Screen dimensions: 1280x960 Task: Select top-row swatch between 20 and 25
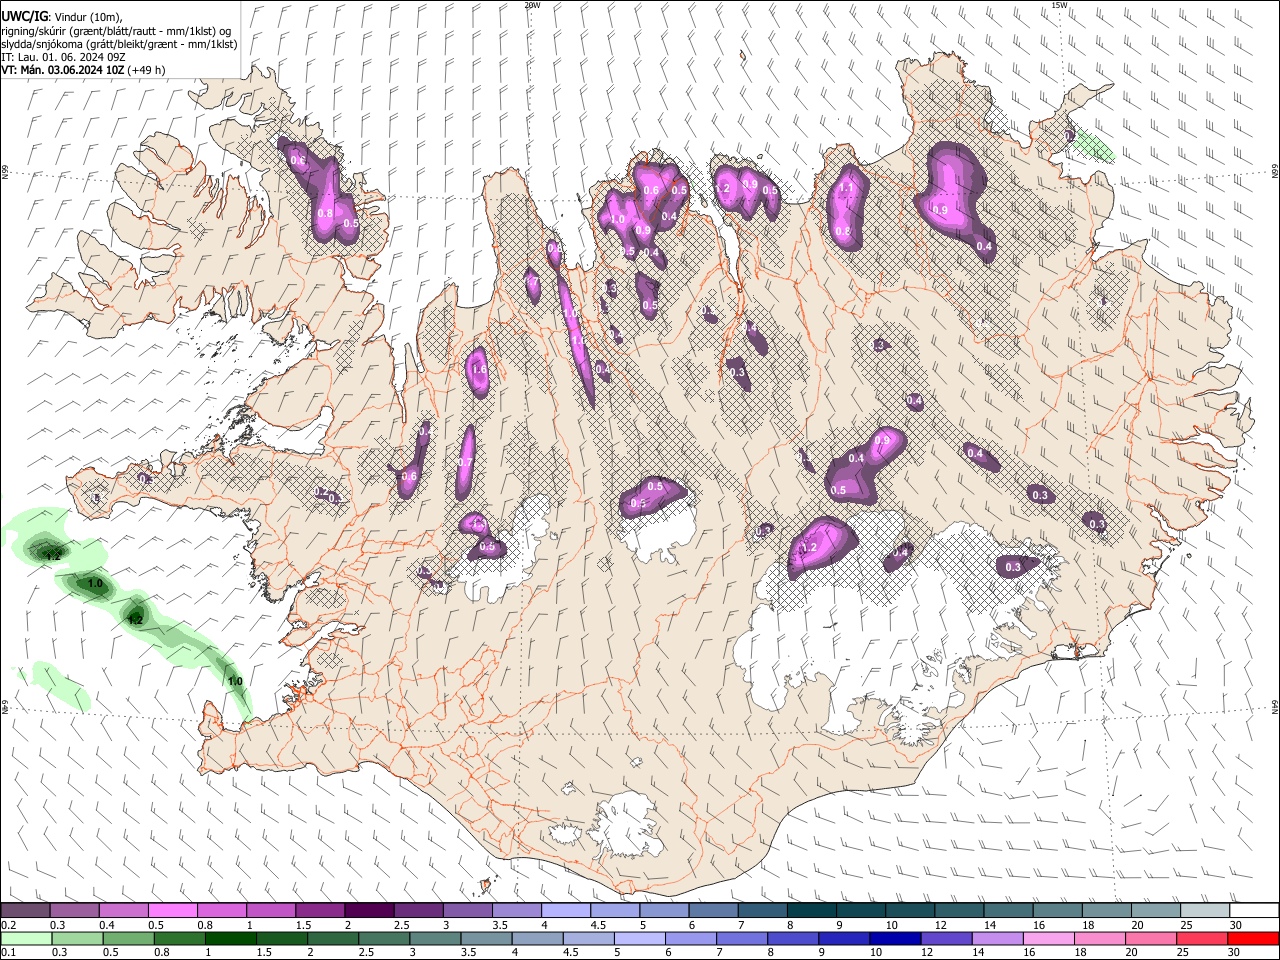pyautogui.click(x=1155, y=911)
